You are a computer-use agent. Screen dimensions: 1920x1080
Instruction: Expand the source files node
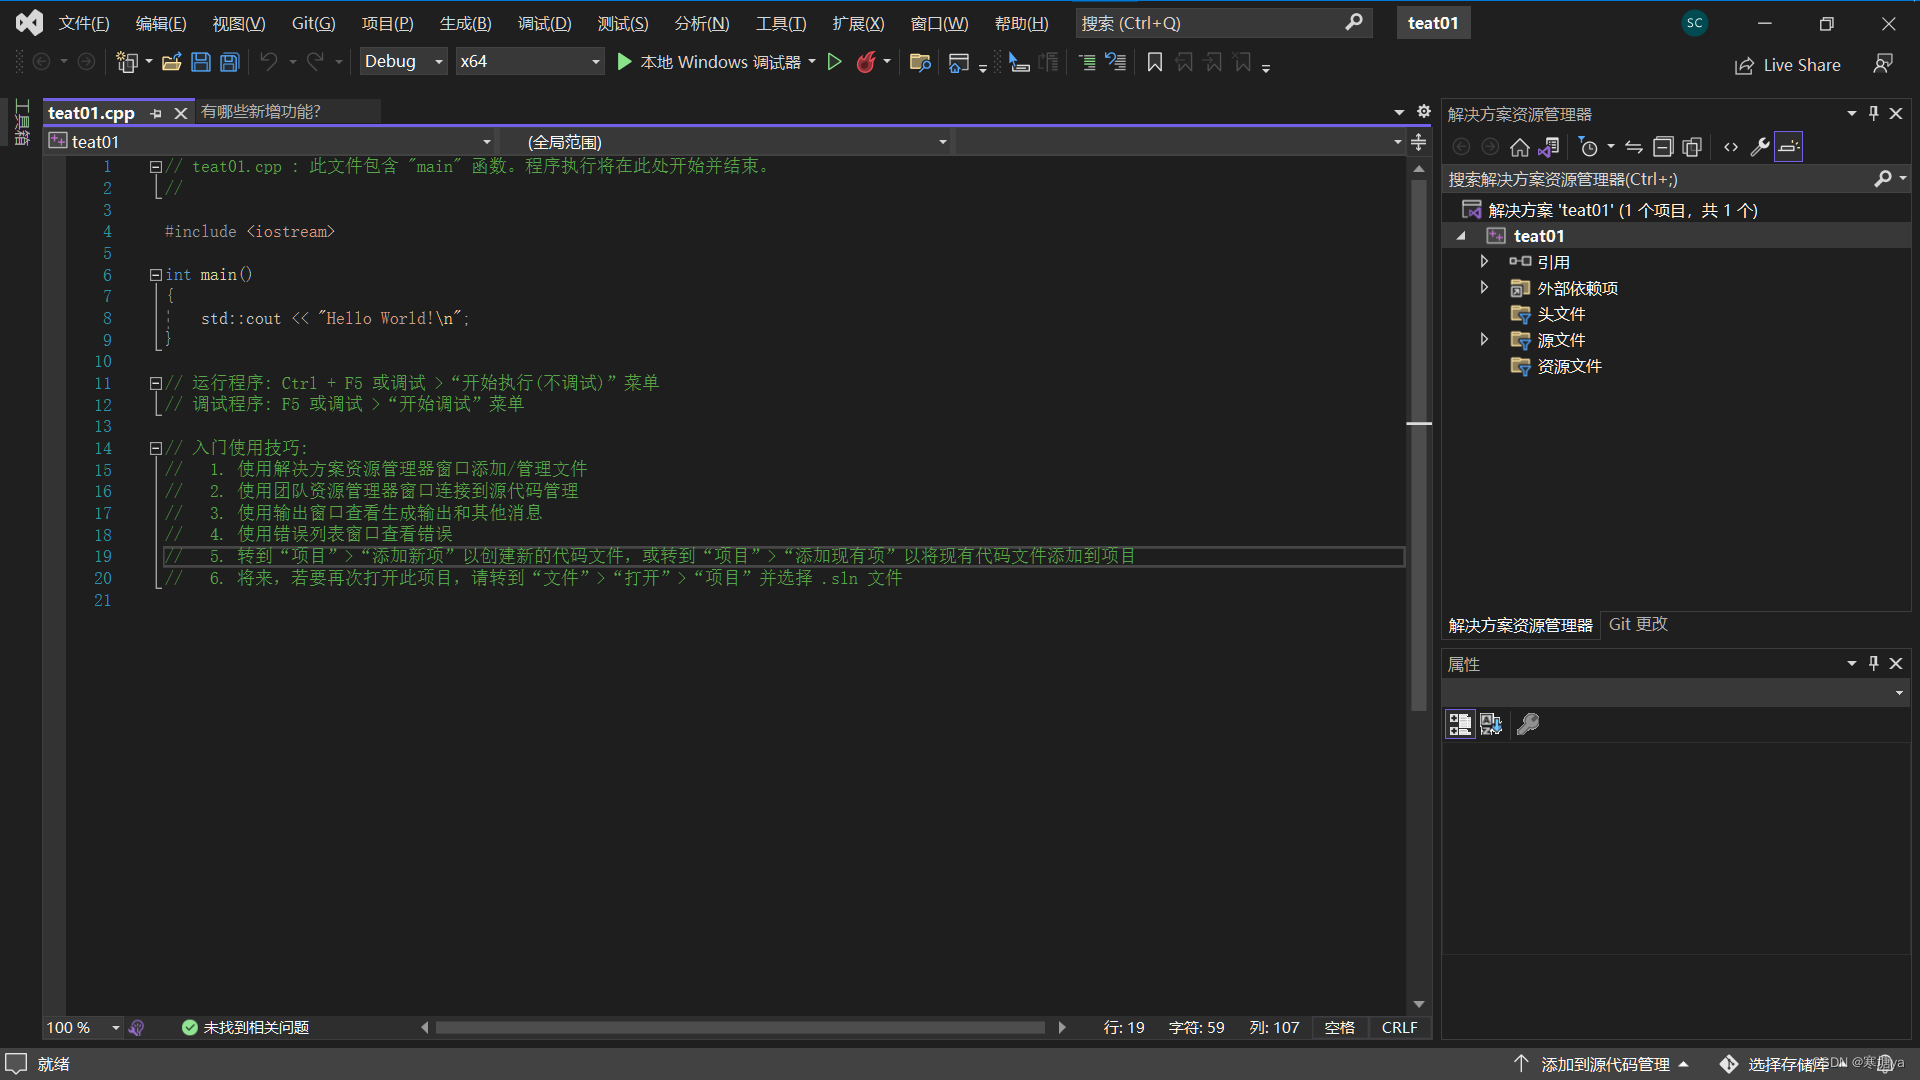click(x=1485, y=340)
